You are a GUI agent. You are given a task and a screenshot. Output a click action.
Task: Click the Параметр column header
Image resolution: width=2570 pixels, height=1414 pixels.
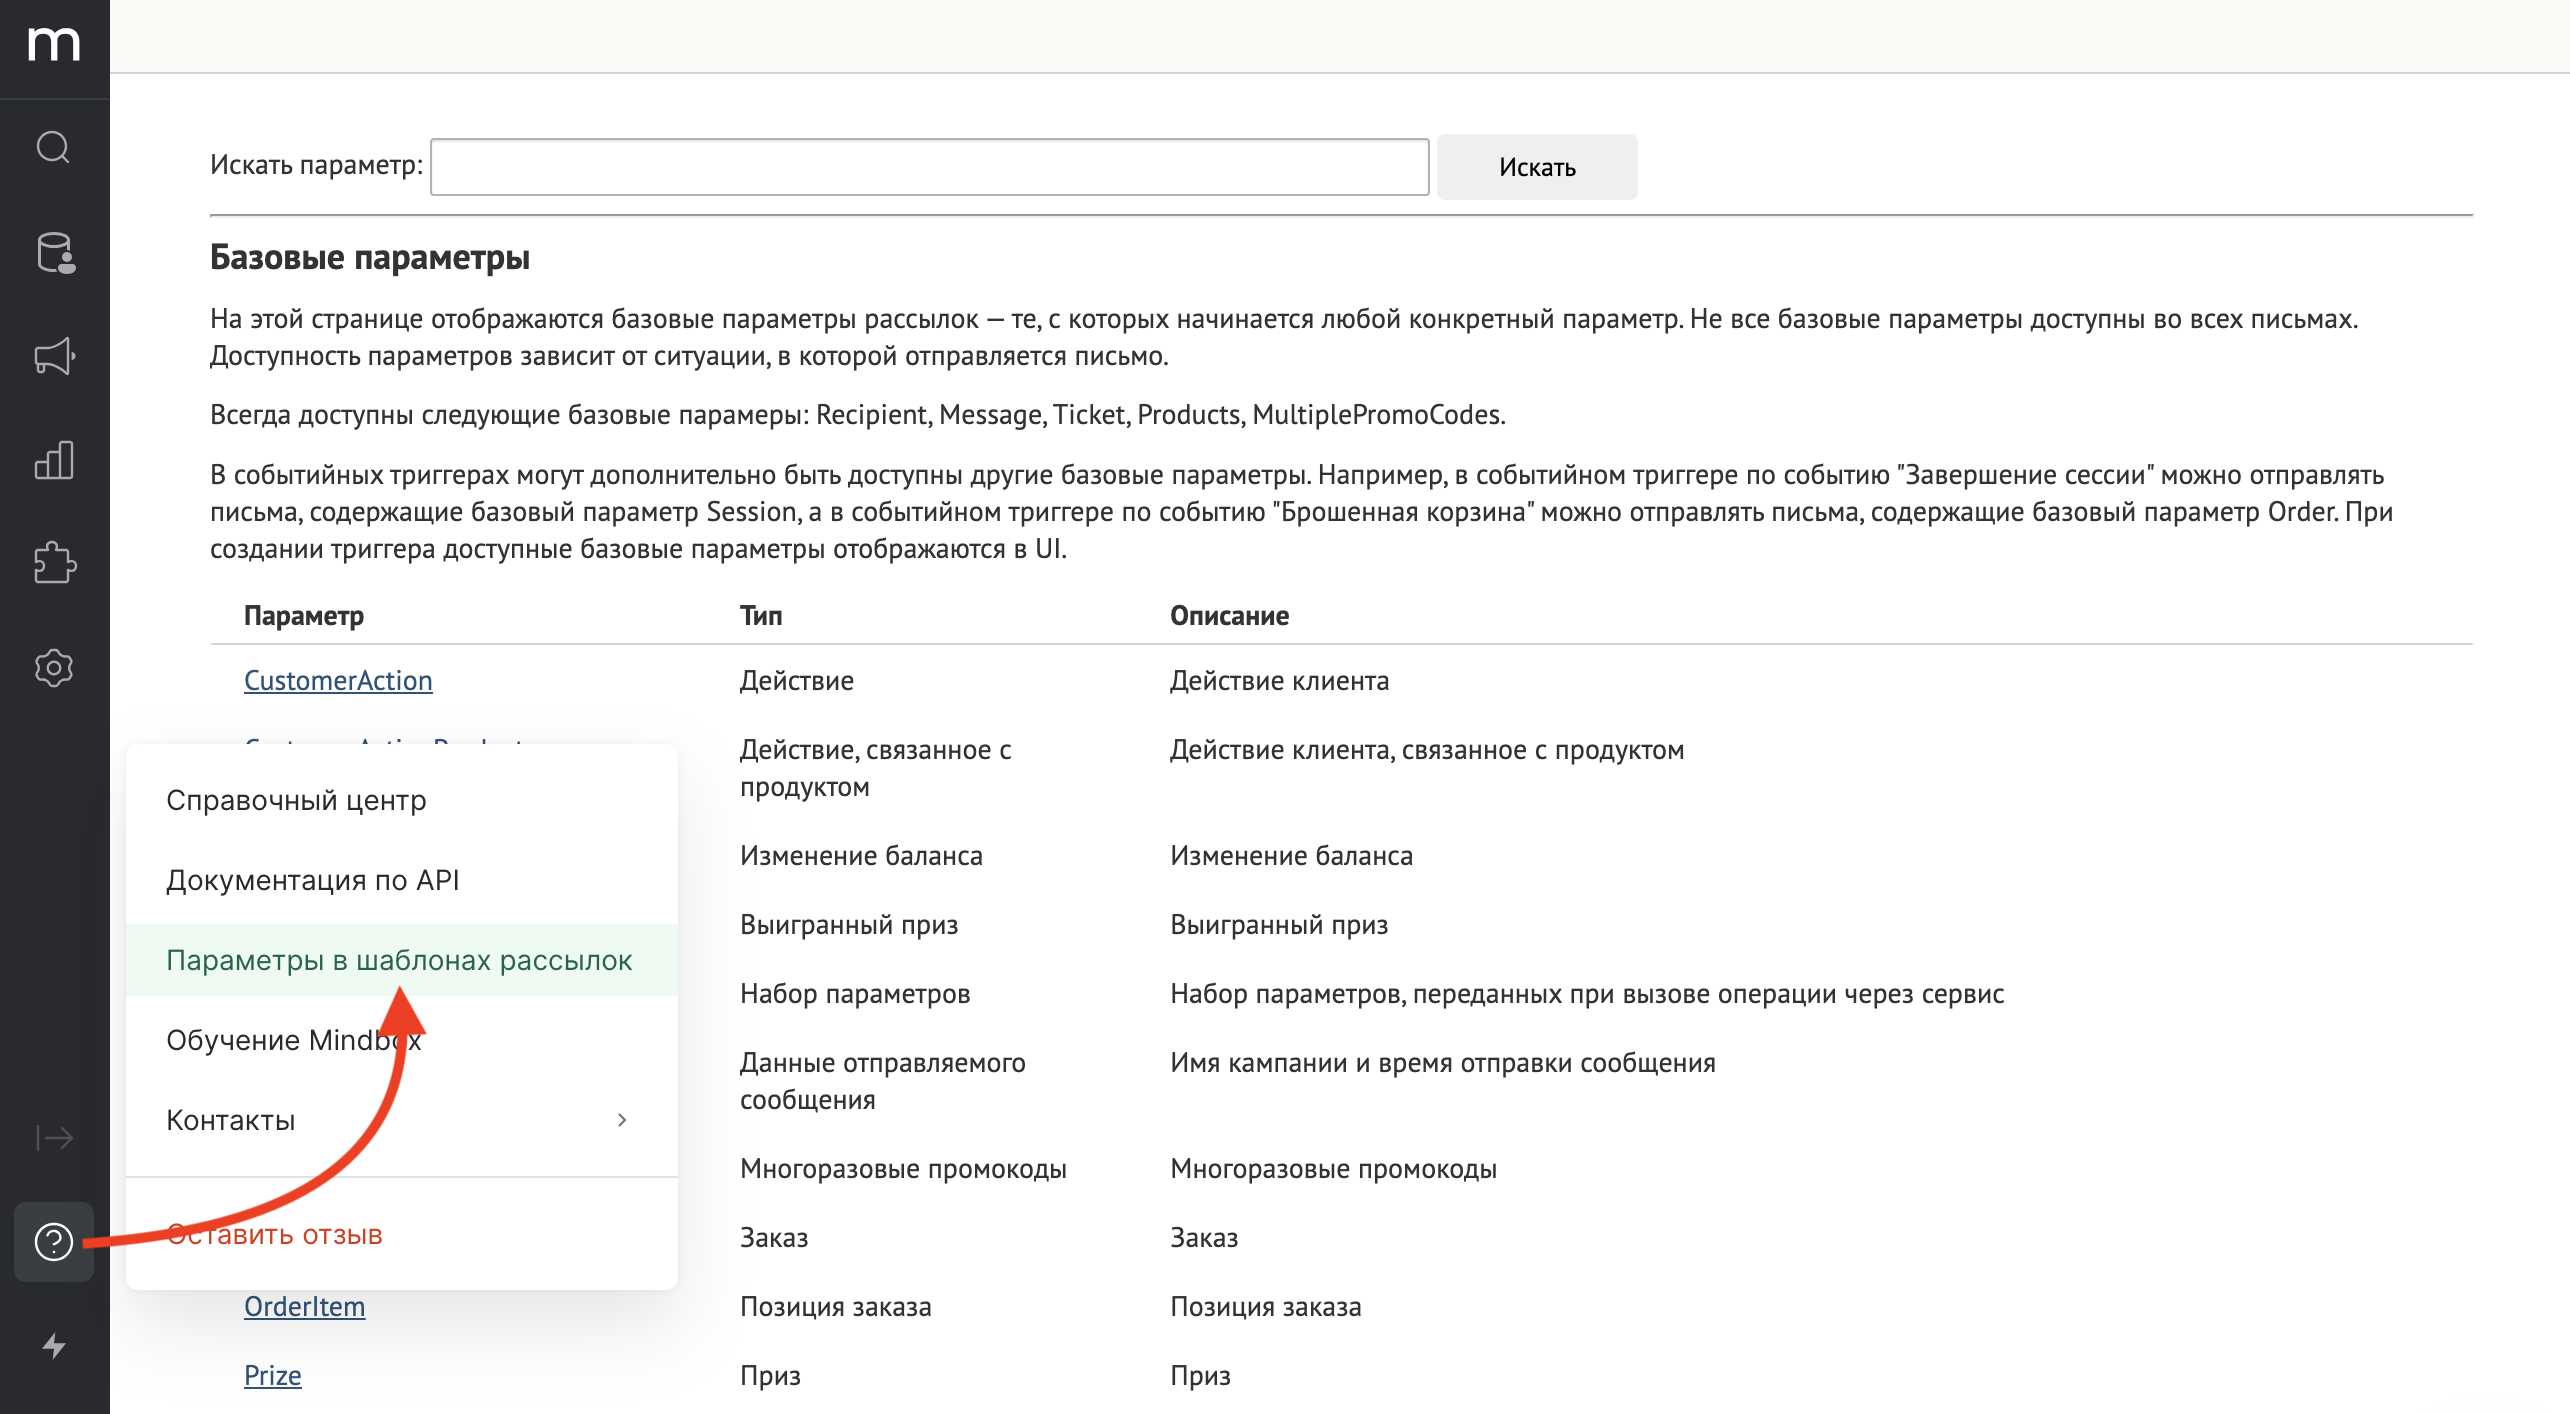click(304, 615)
